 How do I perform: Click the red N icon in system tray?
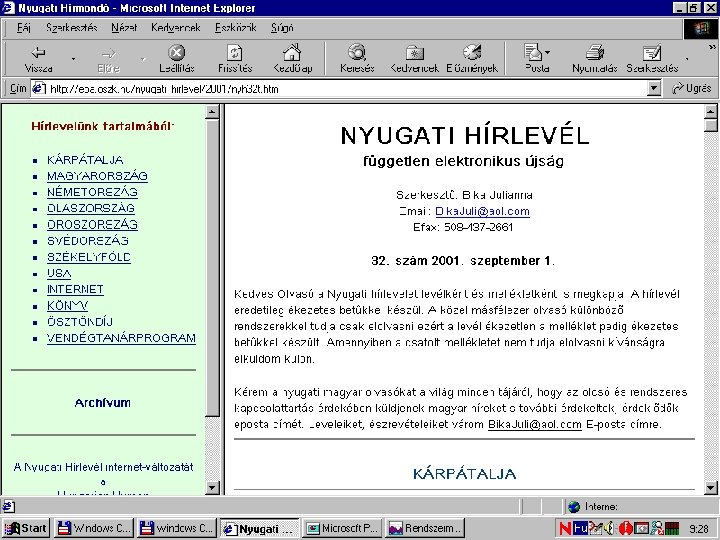[x=566, y=528]
